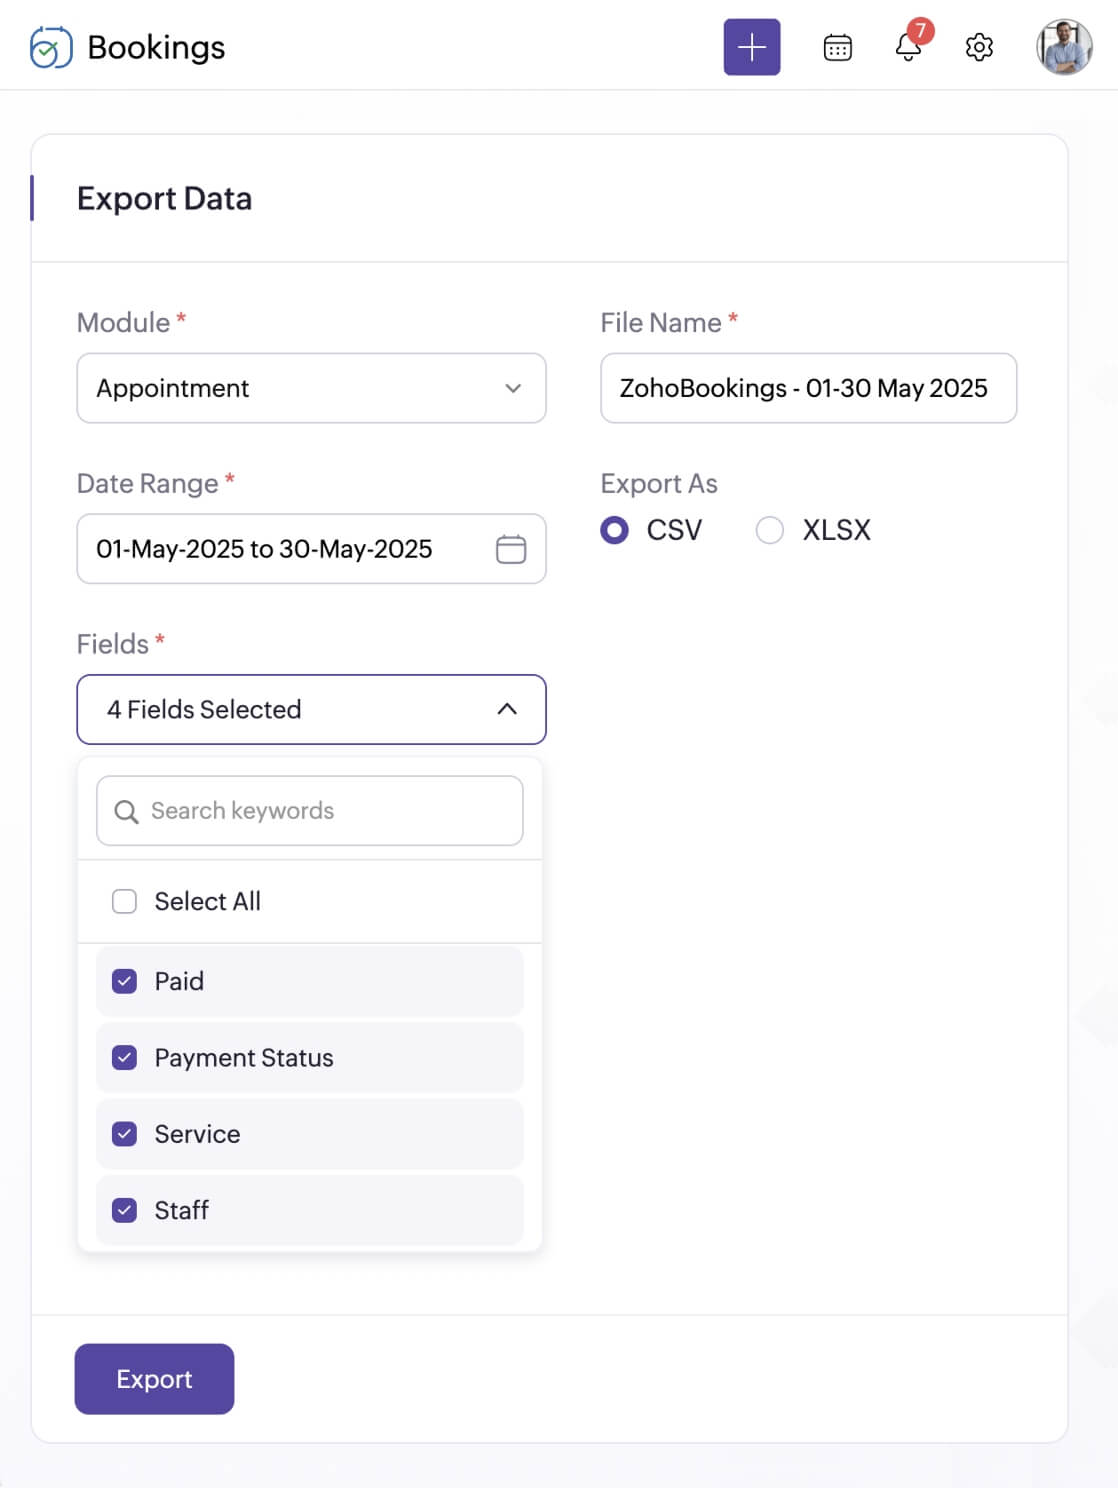Click the purple plus add button
Image resolution: width=1118 pixels, height=1488 pixels.
(x=751, y=47)
